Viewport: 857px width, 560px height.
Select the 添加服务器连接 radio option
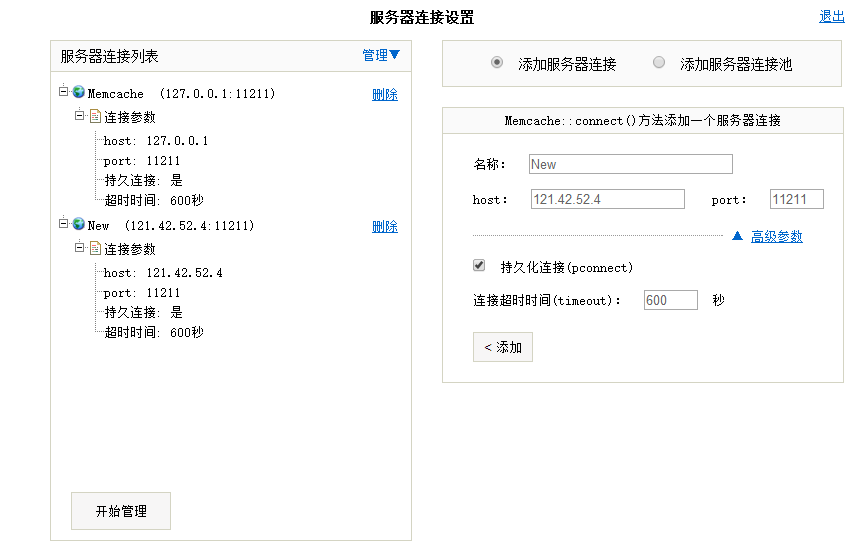497,62
